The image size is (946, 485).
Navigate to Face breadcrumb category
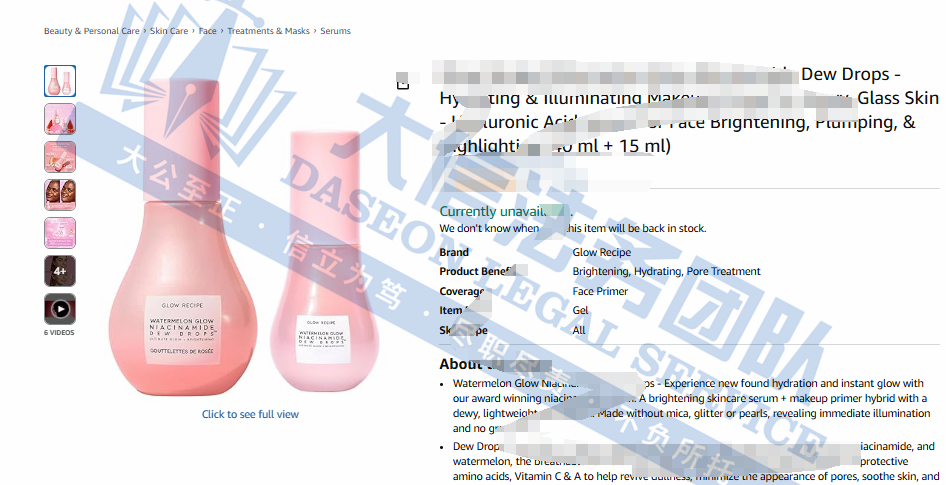pyautogui.click(x=207, y=31)
